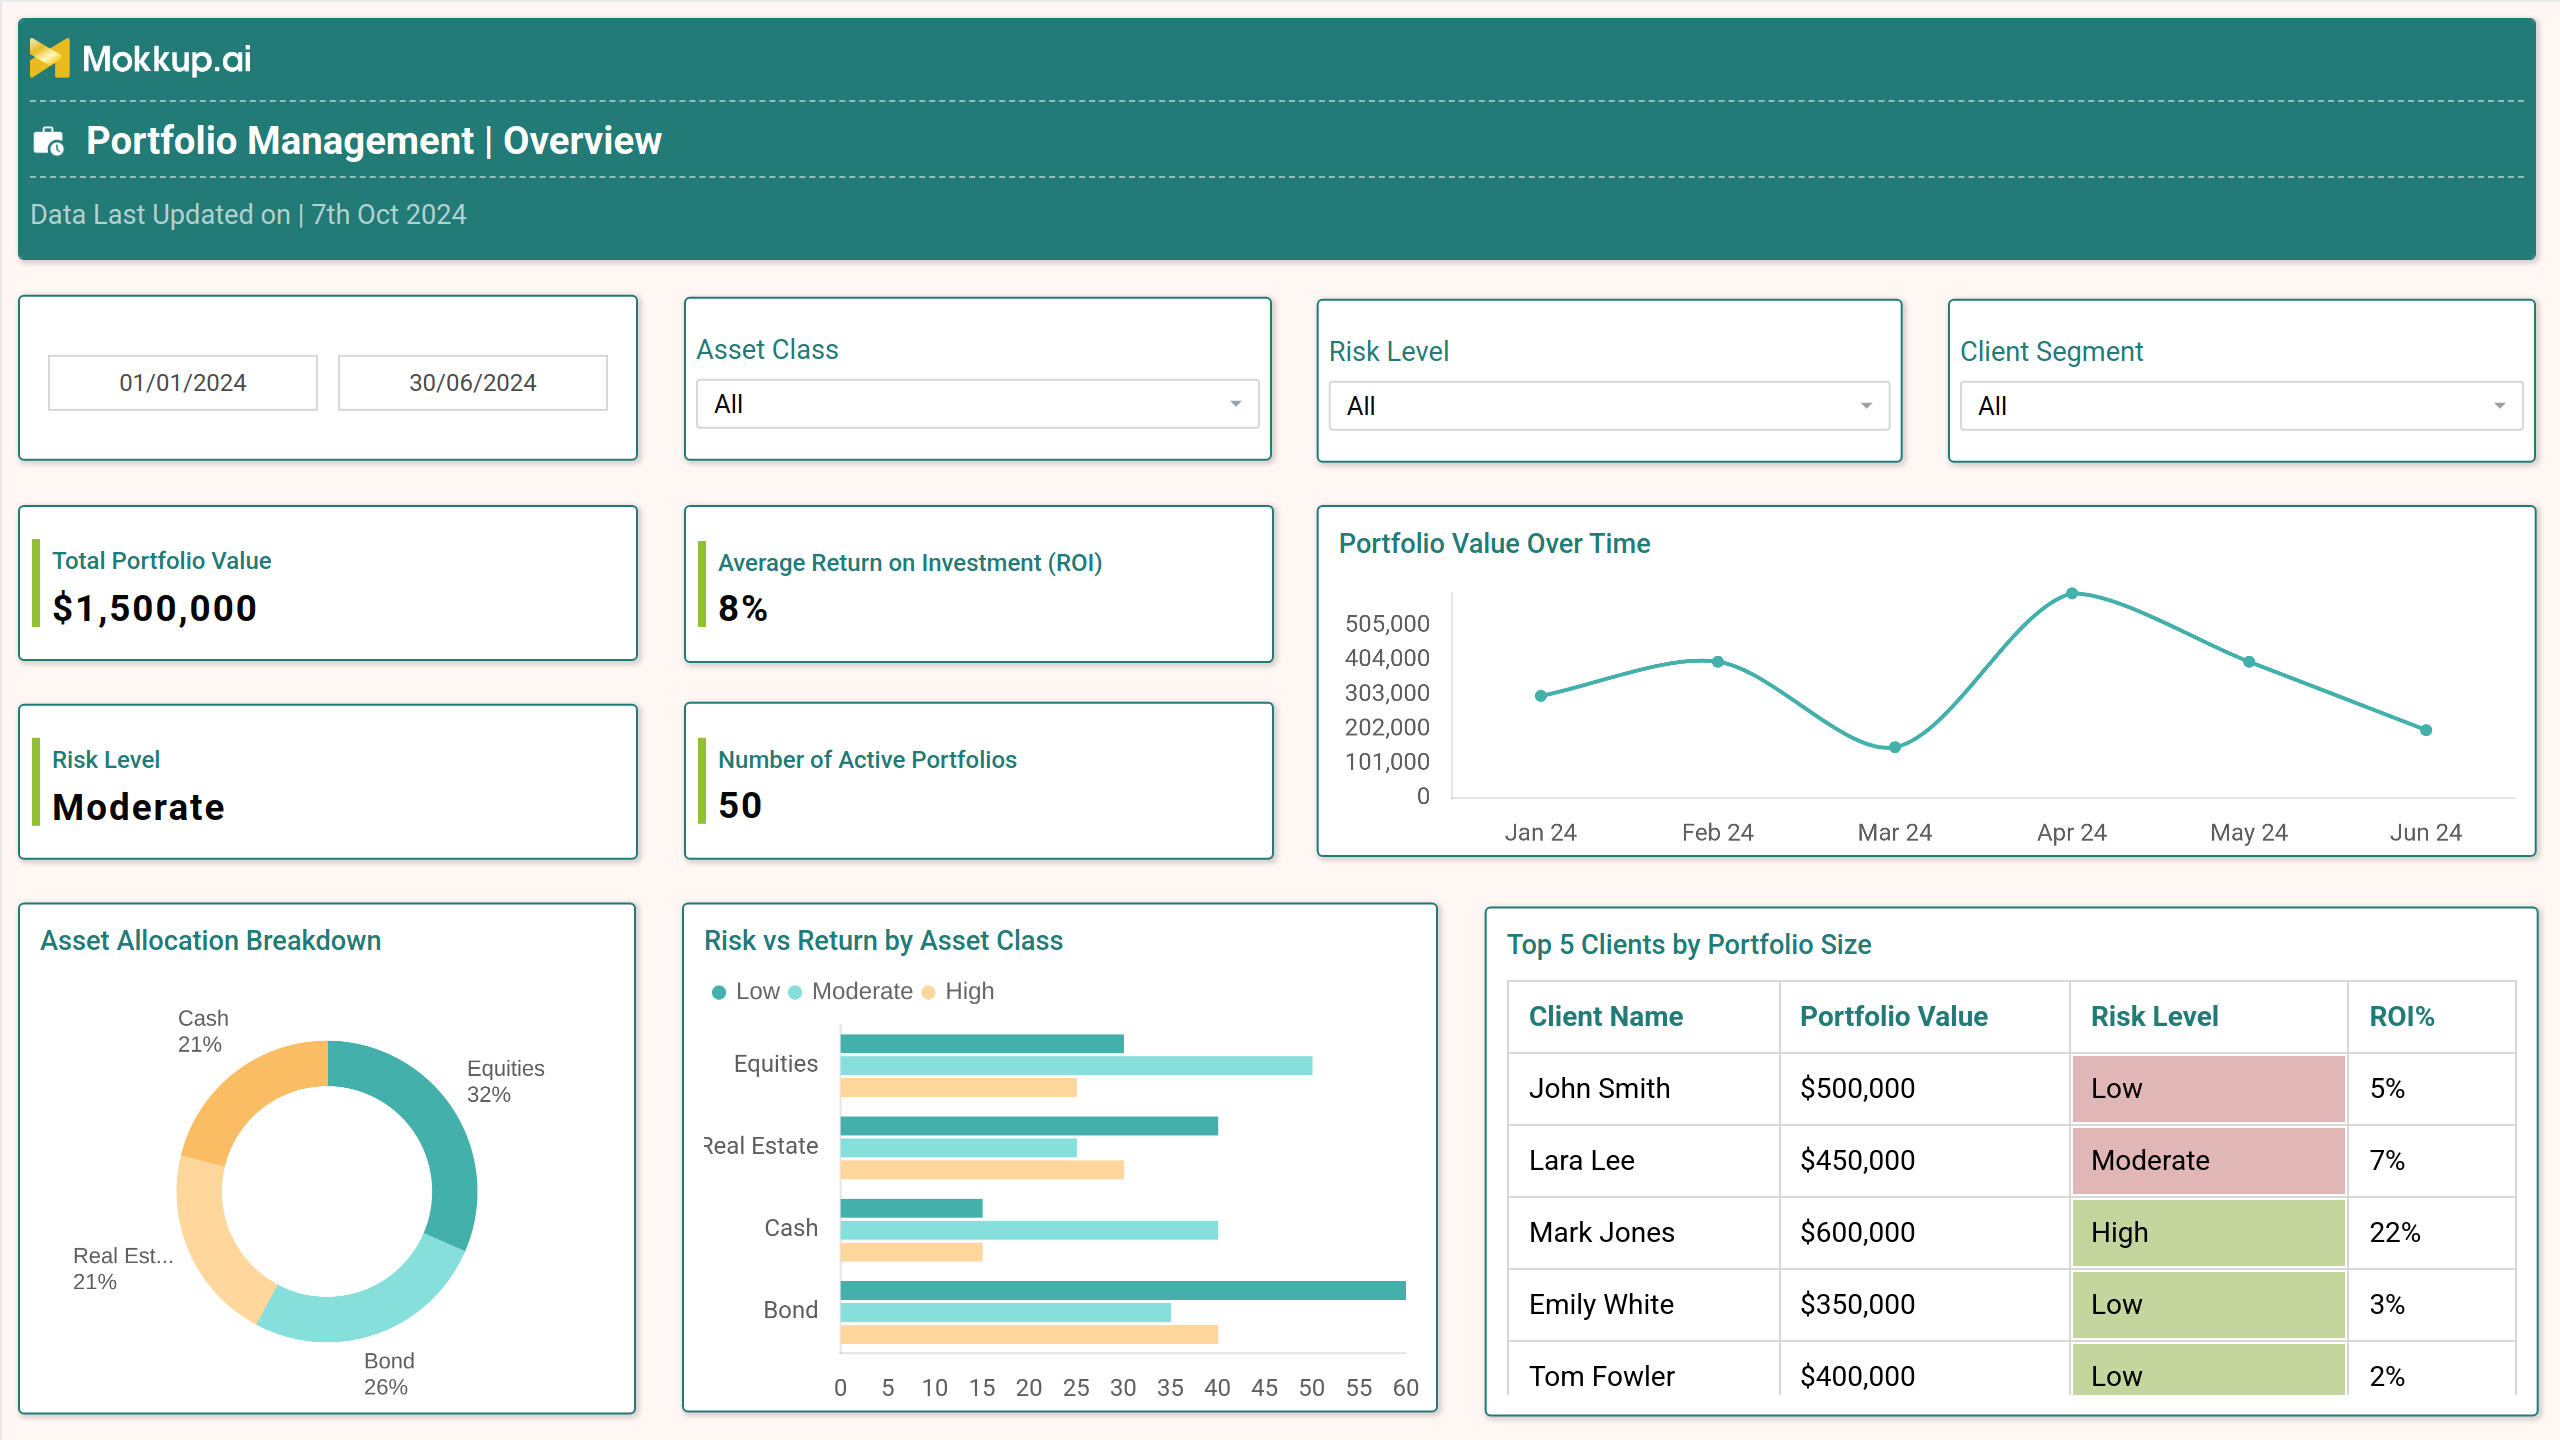2560x1440 pixels.
Task: Toggle the Moderate legend marker
Action: 795,992
